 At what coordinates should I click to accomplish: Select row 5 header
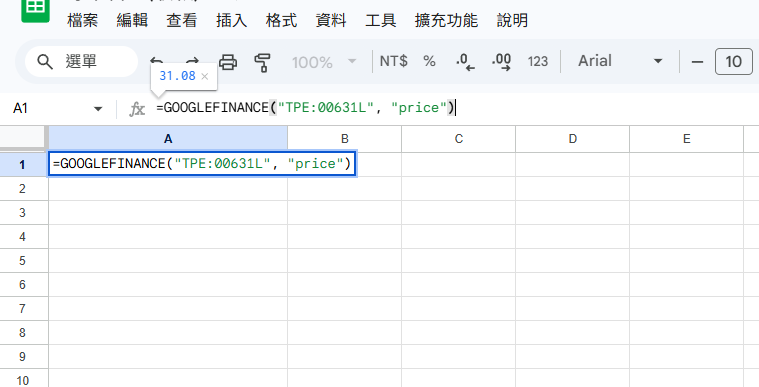23,261
